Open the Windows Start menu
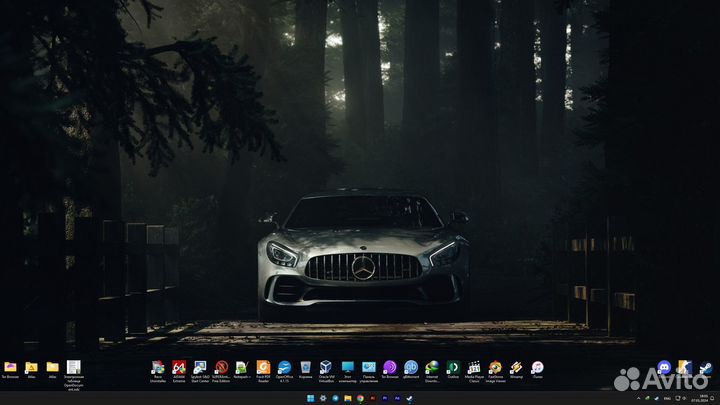720x405 pixels. (309, 398)
